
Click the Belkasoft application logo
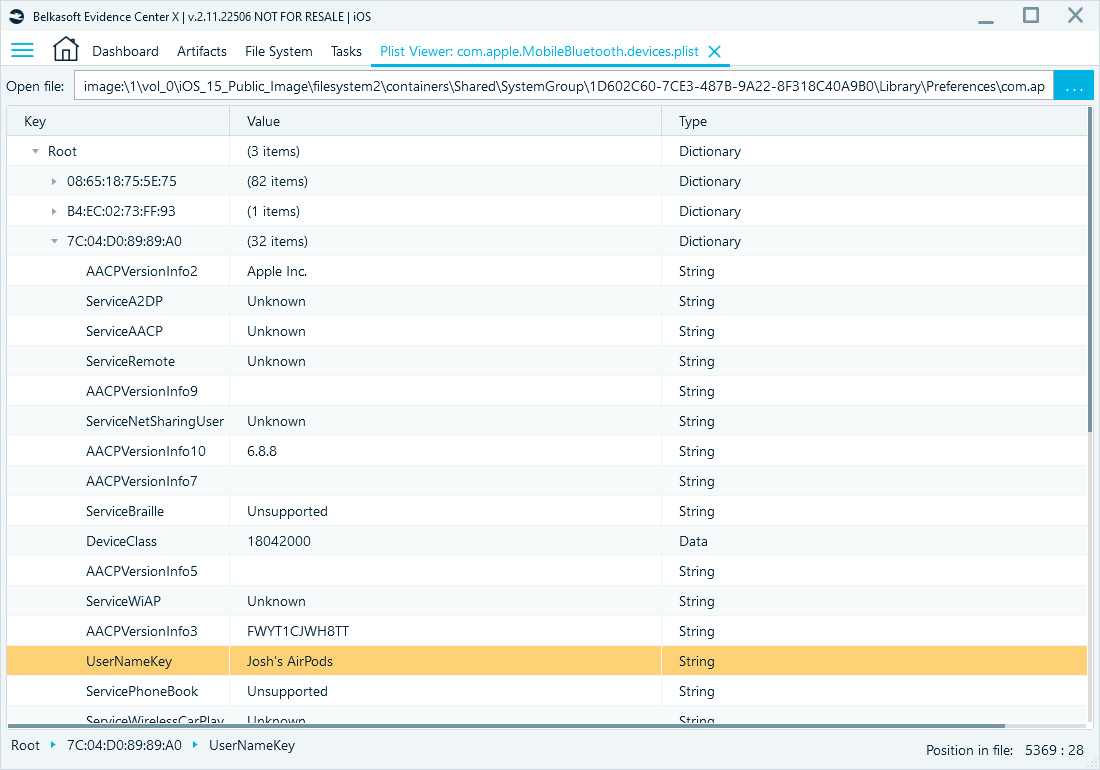click(17, 16)
